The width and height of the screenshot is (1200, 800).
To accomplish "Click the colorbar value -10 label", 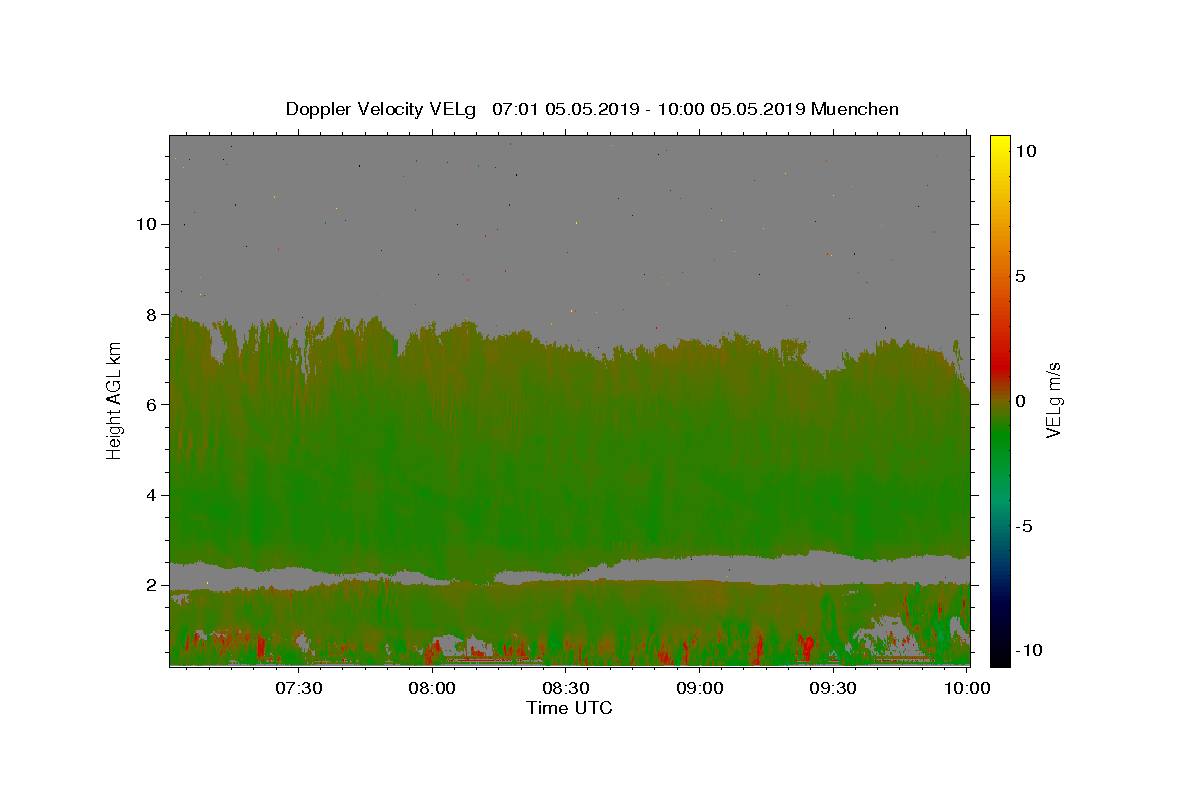I will [x=1029, y=650].
